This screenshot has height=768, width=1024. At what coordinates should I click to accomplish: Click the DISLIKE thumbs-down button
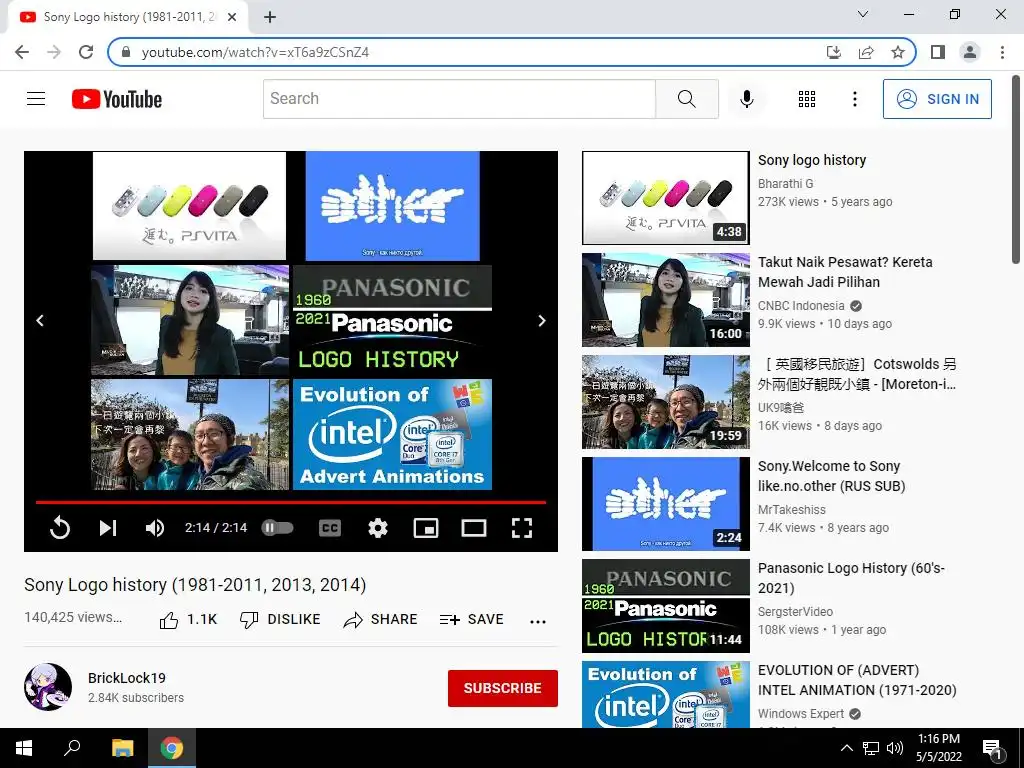click(x=280, y=620)
